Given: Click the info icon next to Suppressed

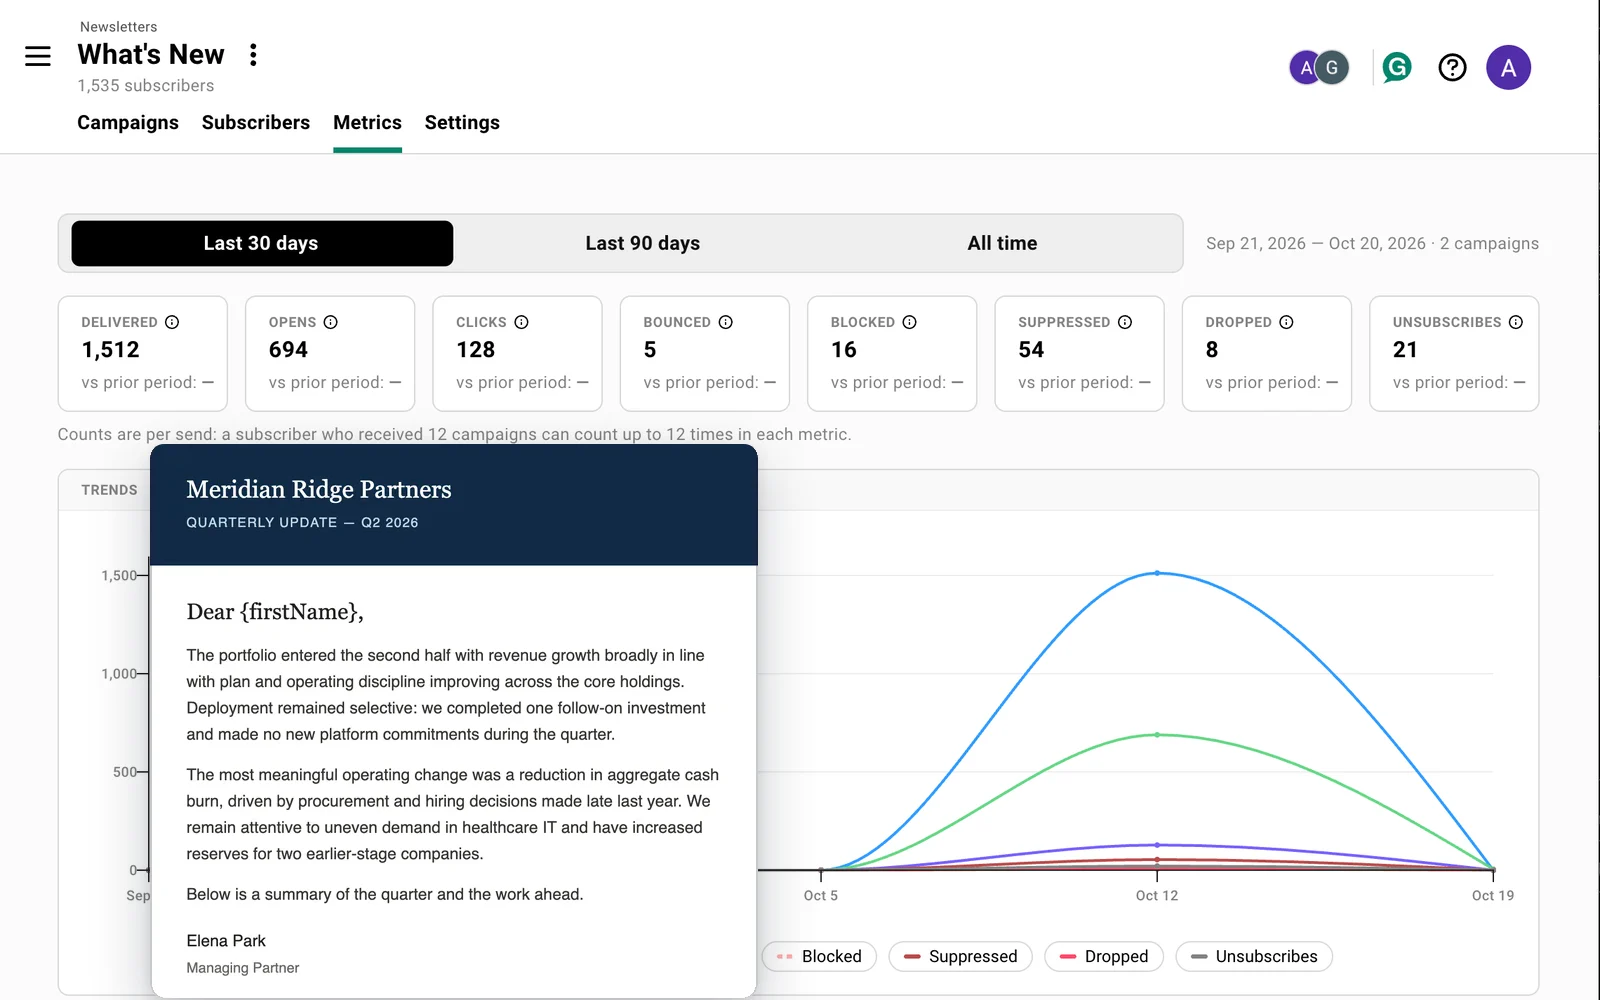Looking at the screenshot, I should click(x=1125, y=322).
